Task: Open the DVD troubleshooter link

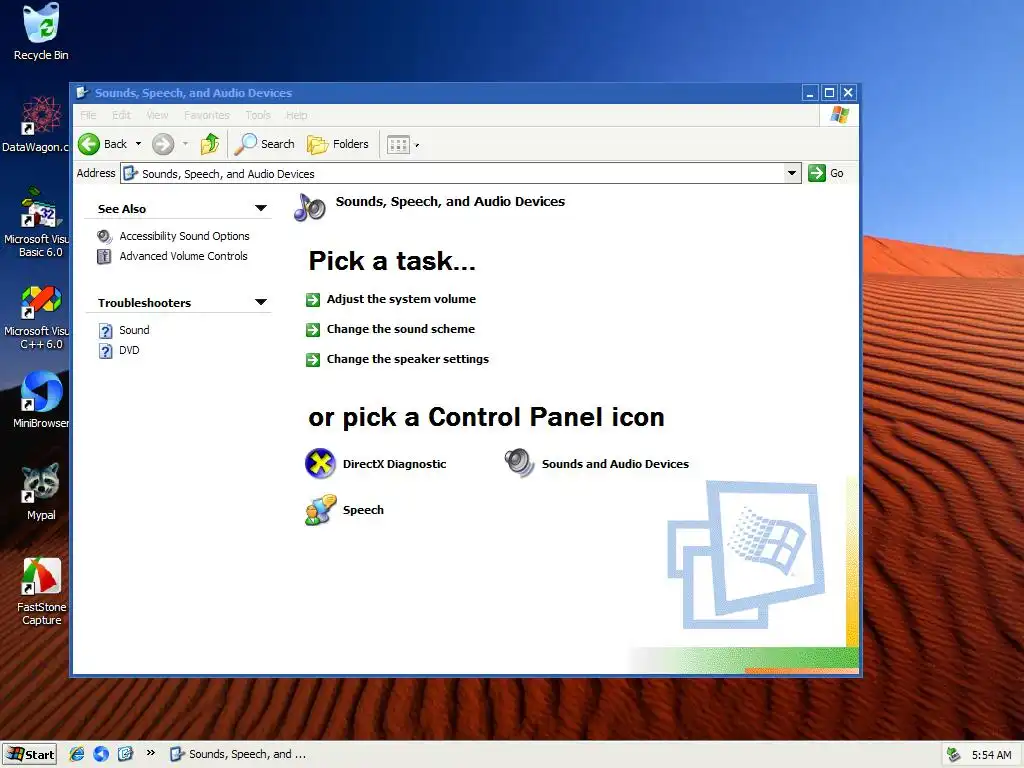Action: pyautogui.click(x=129, y=351)
